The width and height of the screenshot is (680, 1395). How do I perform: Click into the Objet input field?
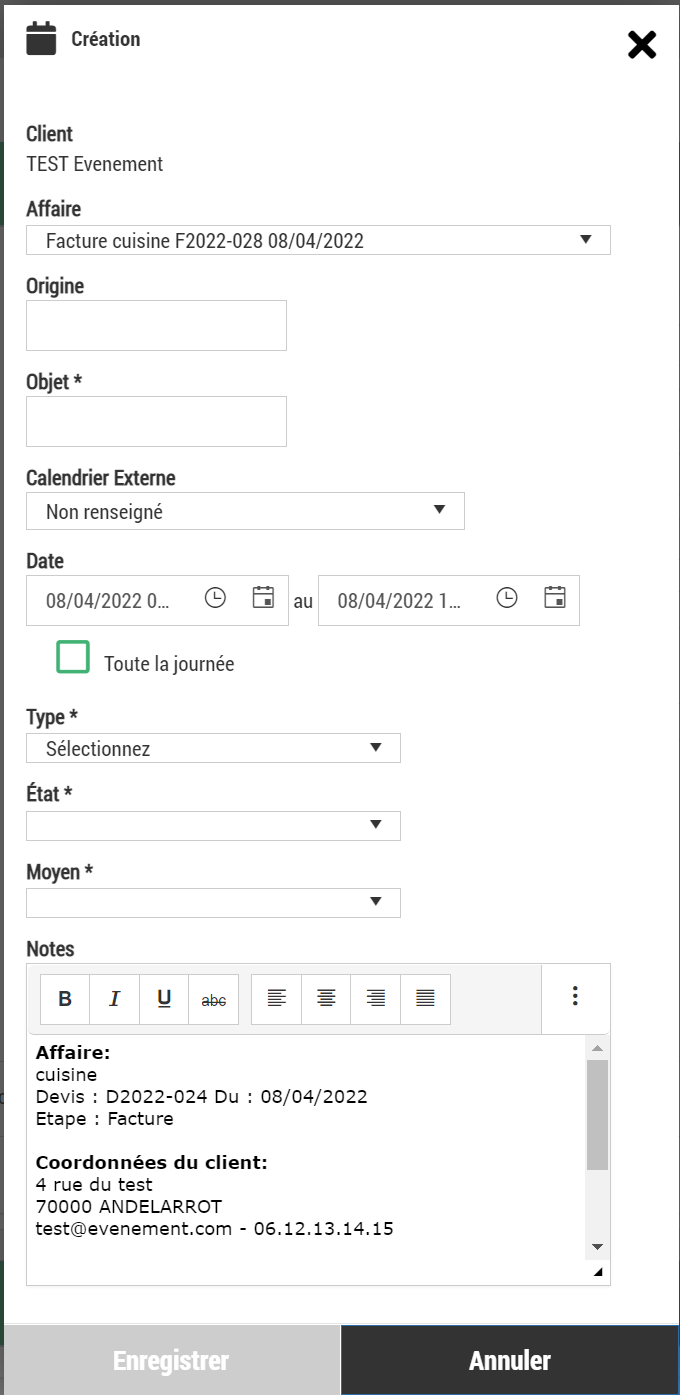click(156, 421)
